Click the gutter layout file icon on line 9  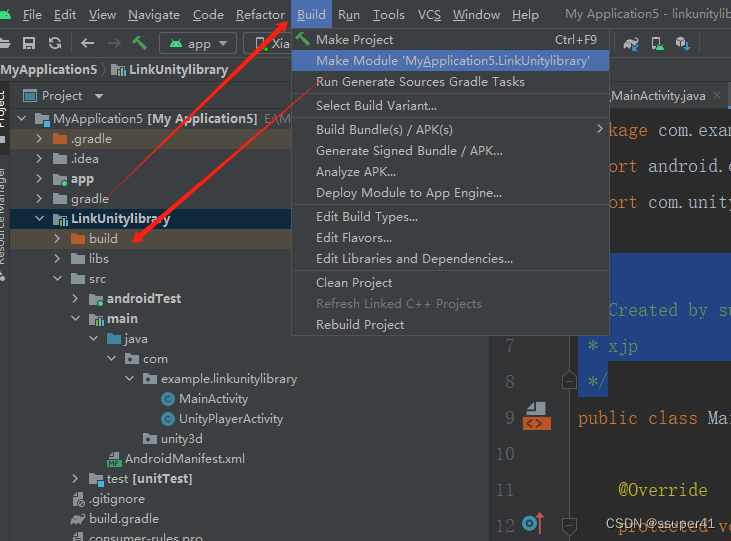[537, 416]
